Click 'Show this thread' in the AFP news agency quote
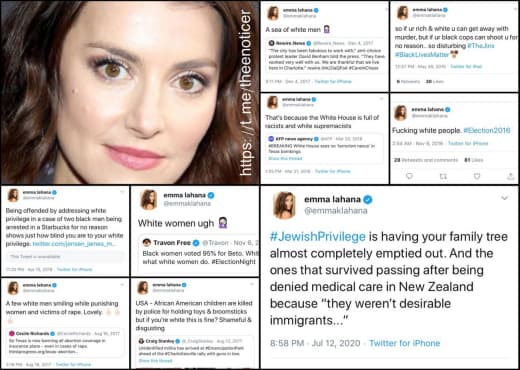520x370 pixels. (x=285, y=158)
